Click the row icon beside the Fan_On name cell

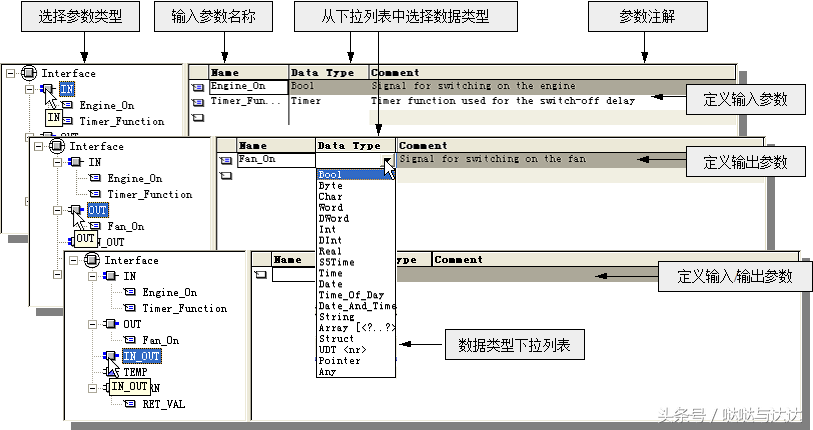coord(226,161)
